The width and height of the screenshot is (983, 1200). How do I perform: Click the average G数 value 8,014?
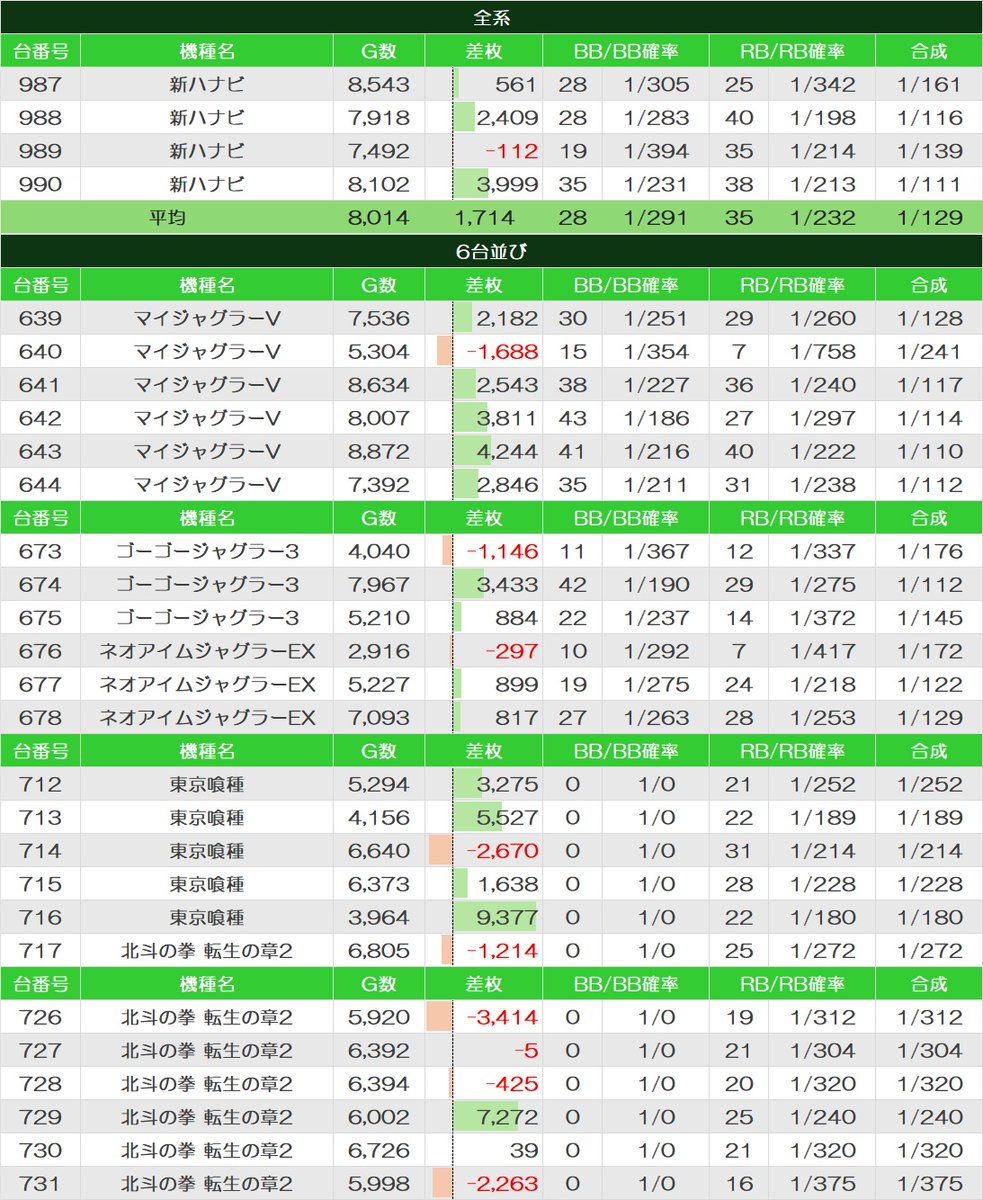click(x=379, y=218)
